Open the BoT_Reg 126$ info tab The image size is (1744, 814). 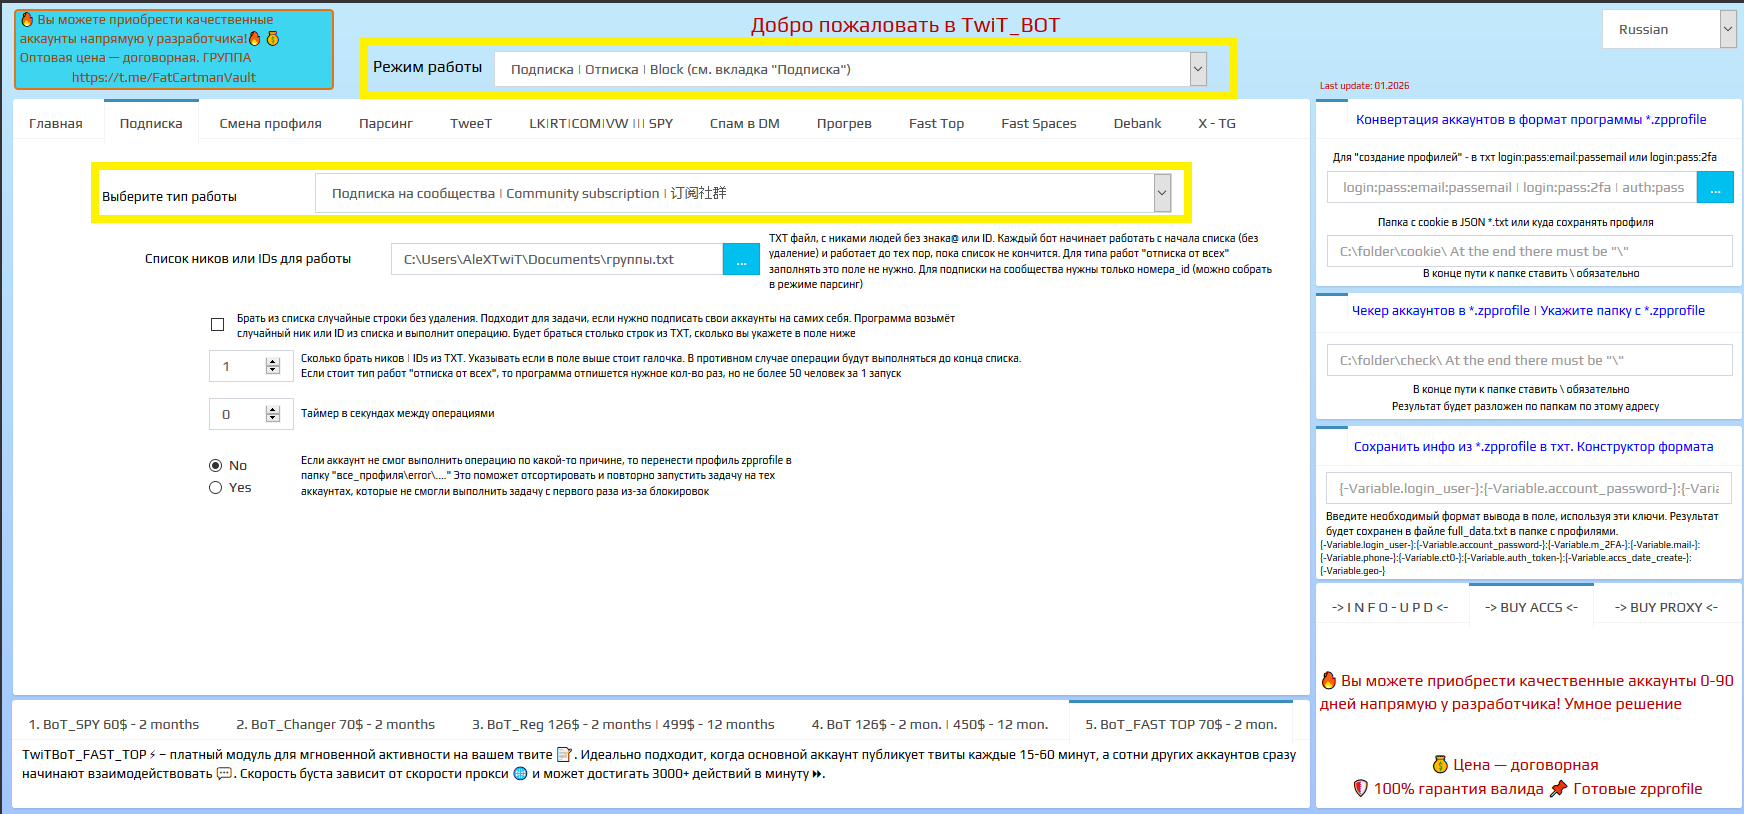(624, 725)
